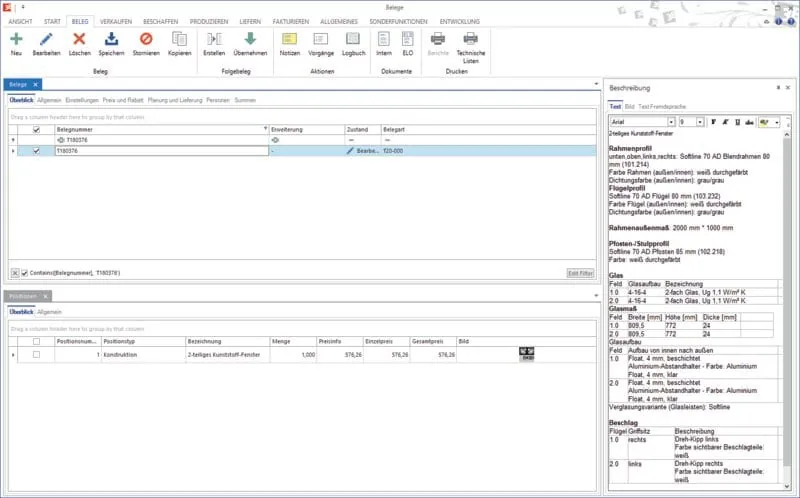Click the Neu (new document) icon
This screenshot has height=498, width=800.
pyautogui.click(x=16, y=39)
